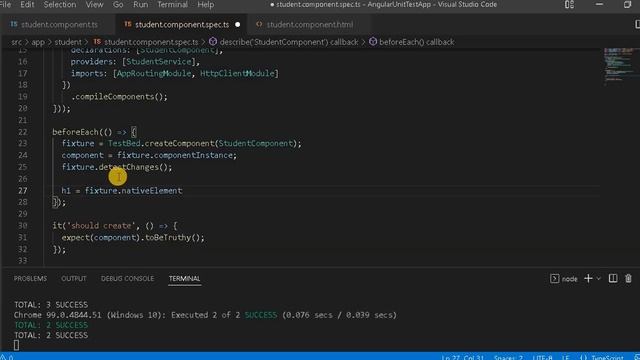Click 'HttpClientModule' in imports line
Screen dimensions: 640x360
pos(237,73)
